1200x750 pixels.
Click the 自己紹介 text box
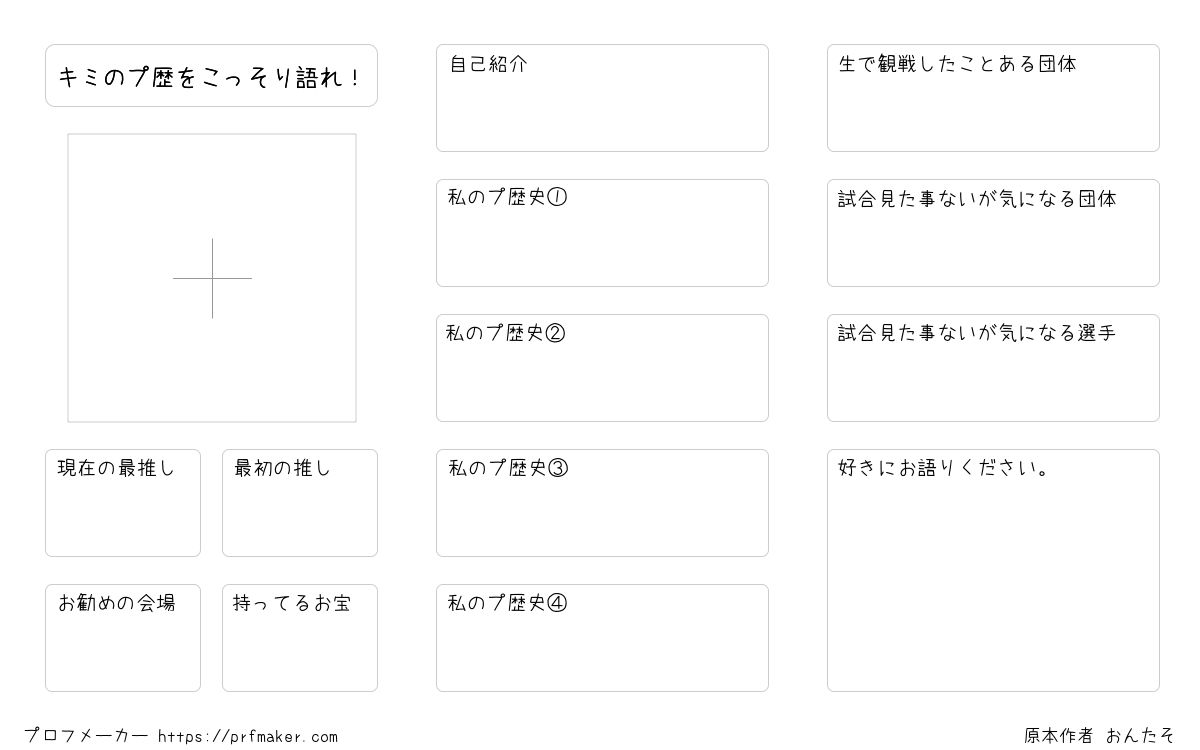pos(602,98)
